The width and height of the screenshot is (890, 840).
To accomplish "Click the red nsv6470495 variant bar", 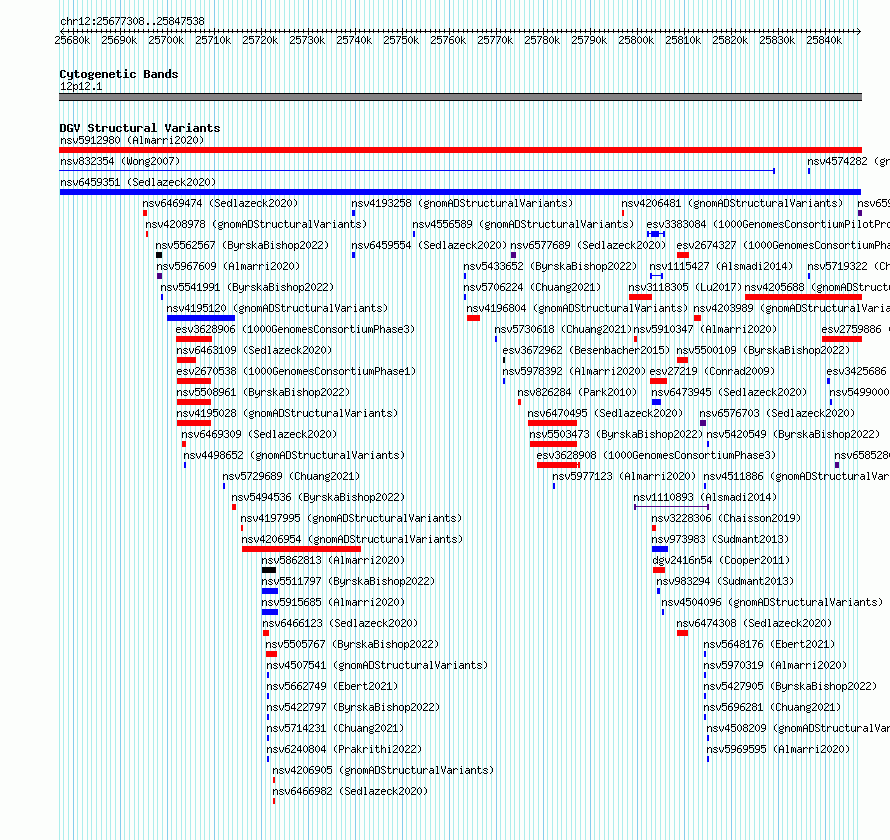I will click(552, 423).
